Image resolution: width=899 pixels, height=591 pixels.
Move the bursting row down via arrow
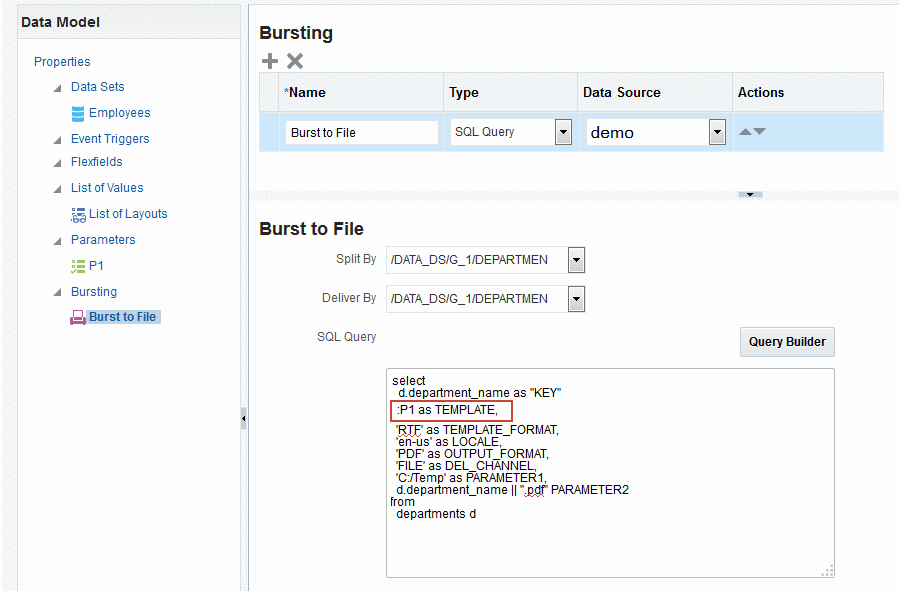(761, 130)
